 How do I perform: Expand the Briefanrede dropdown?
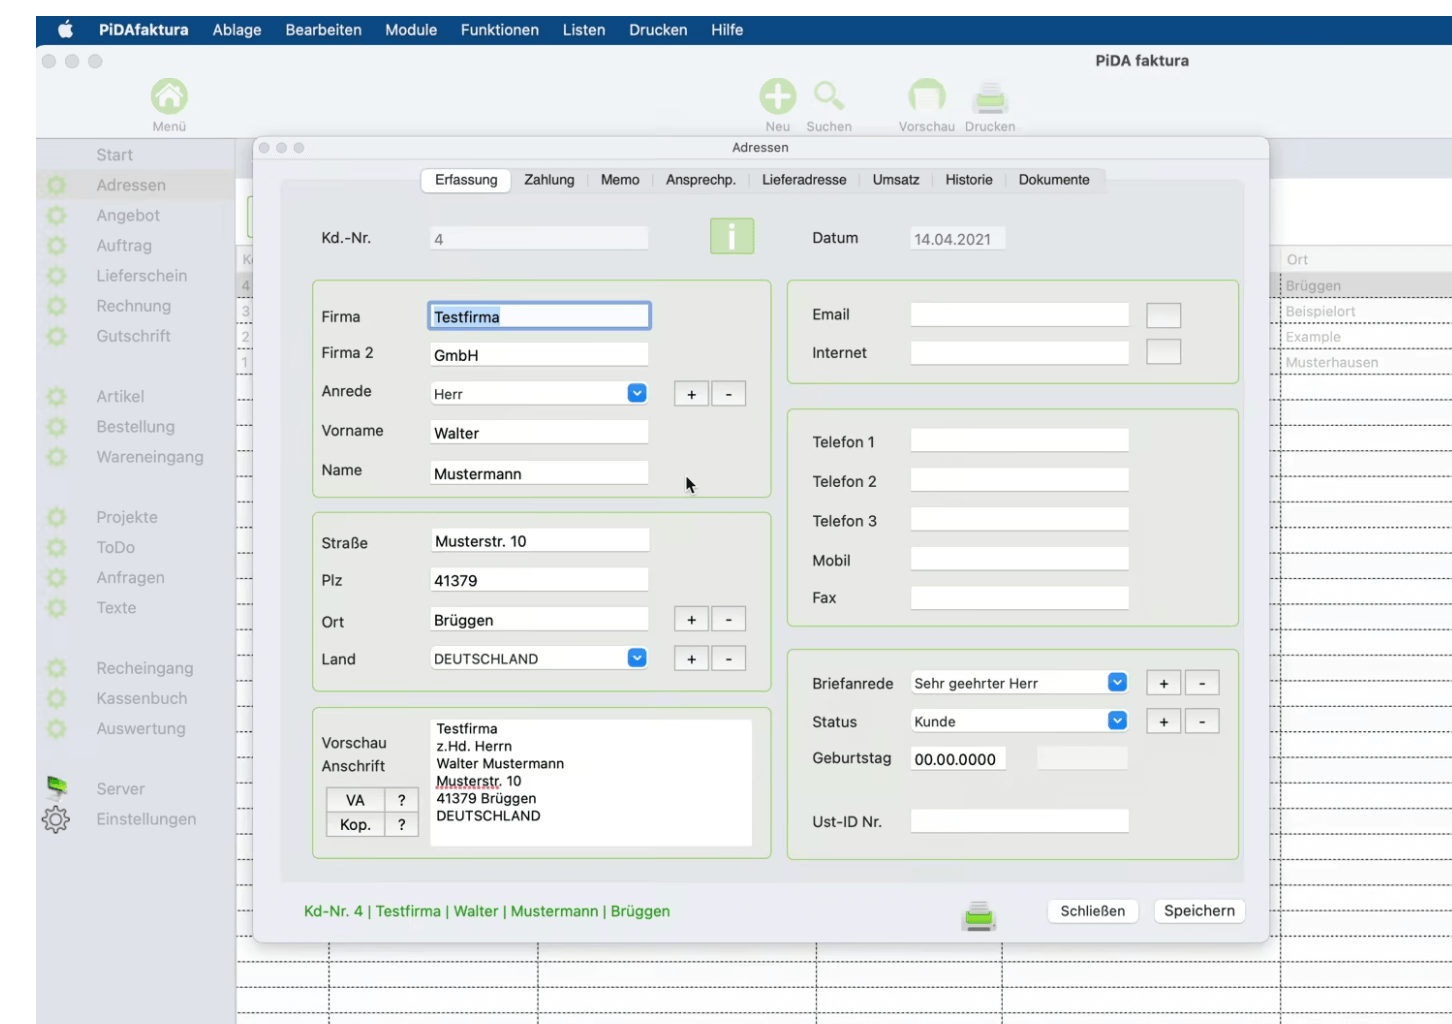(1117, 683)
